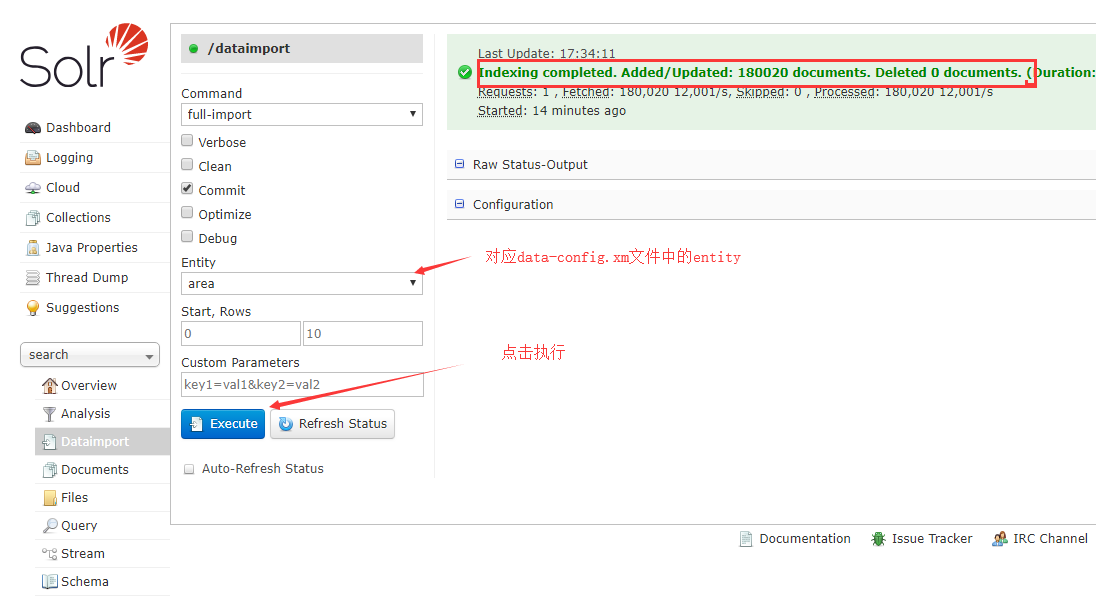The width and height of the screenshot is (1096, 596).
Task: Check the Auto-Refresh Status box
Action: [x=189, y=468]
